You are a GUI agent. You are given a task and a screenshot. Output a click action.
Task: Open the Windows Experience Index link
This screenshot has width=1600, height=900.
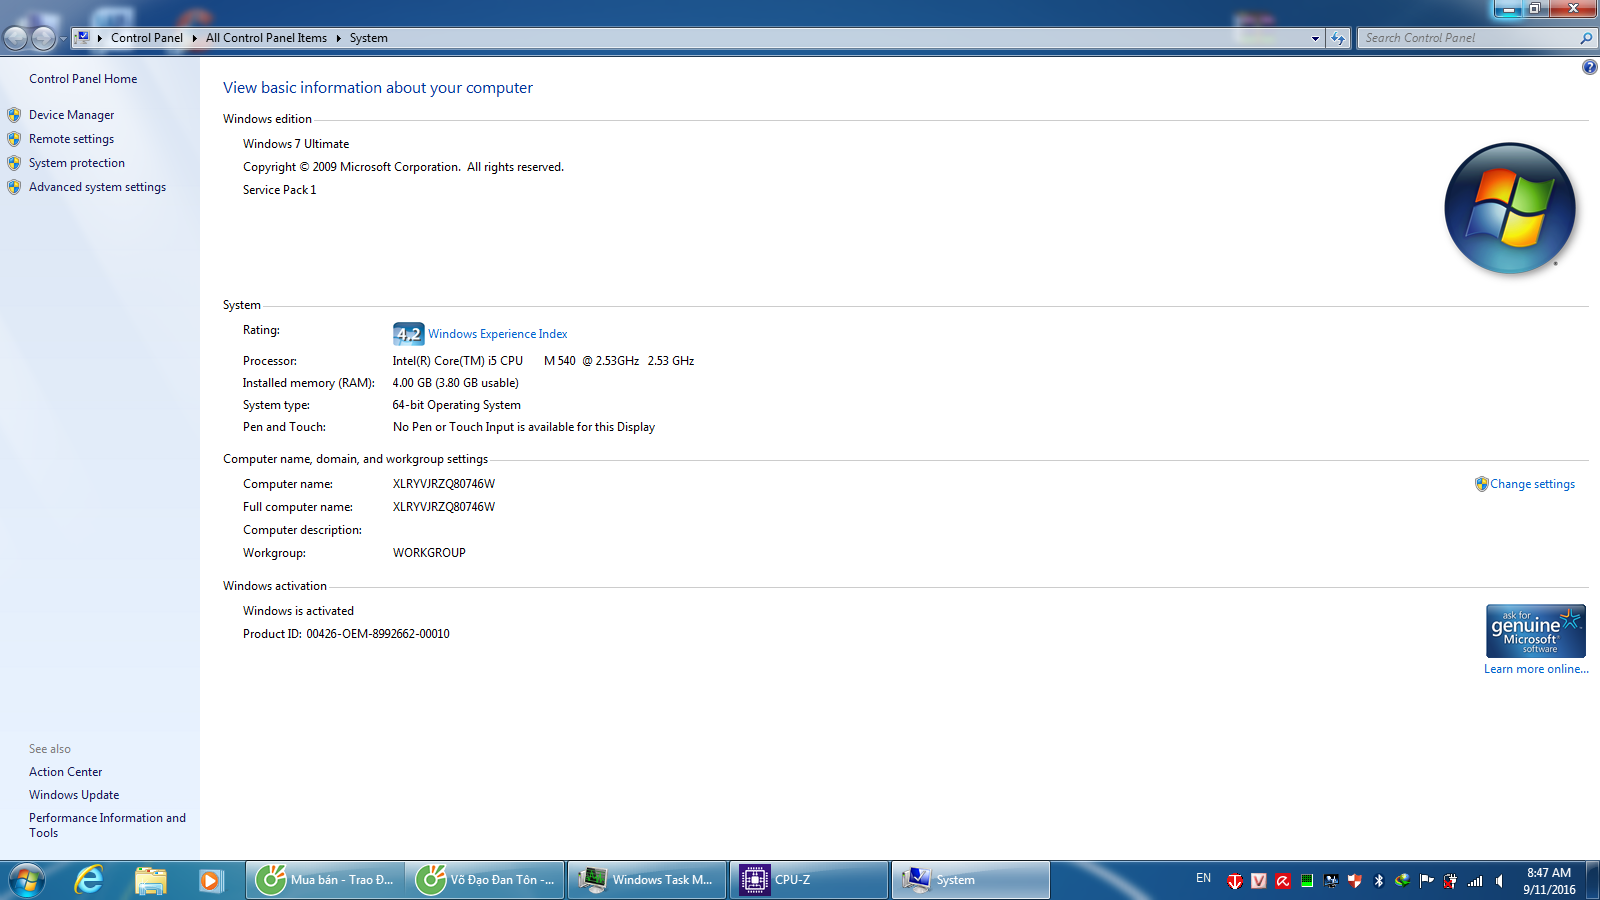click(x=497, y=334)
